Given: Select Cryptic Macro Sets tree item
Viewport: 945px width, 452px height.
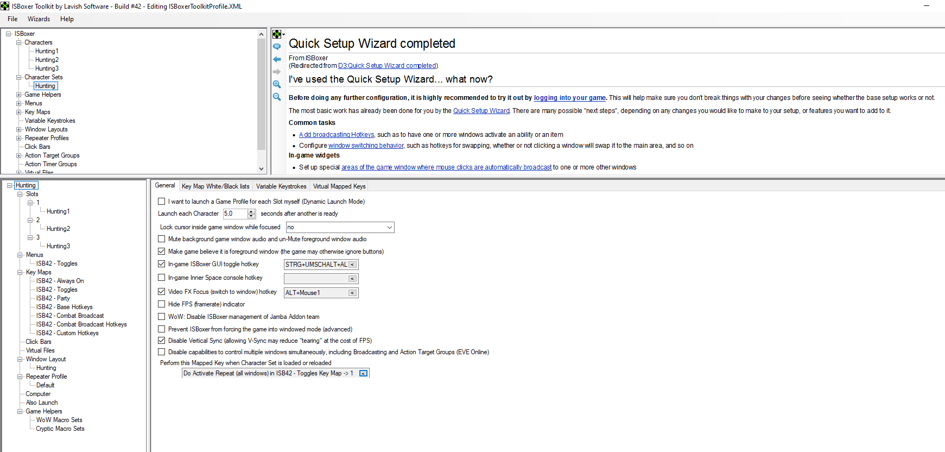Looking at the screenshot, I should (60, 428).
